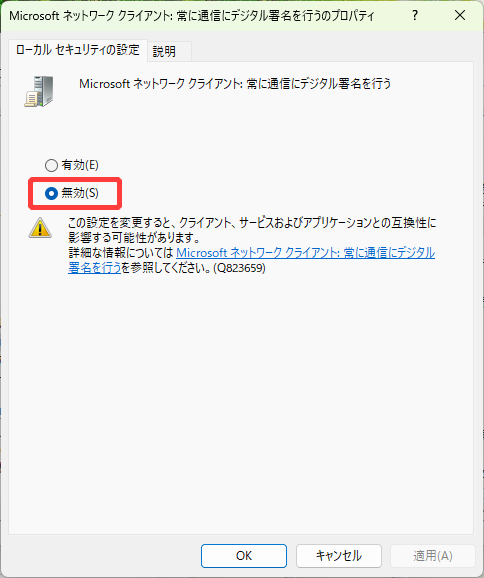Switch to the 説明 tab

coord(164,51)
